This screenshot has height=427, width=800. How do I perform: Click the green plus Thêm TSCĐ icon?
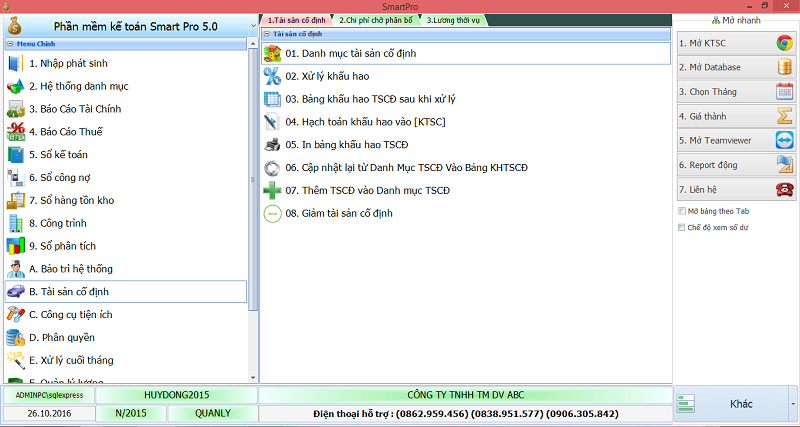click(x=272, y=191)
